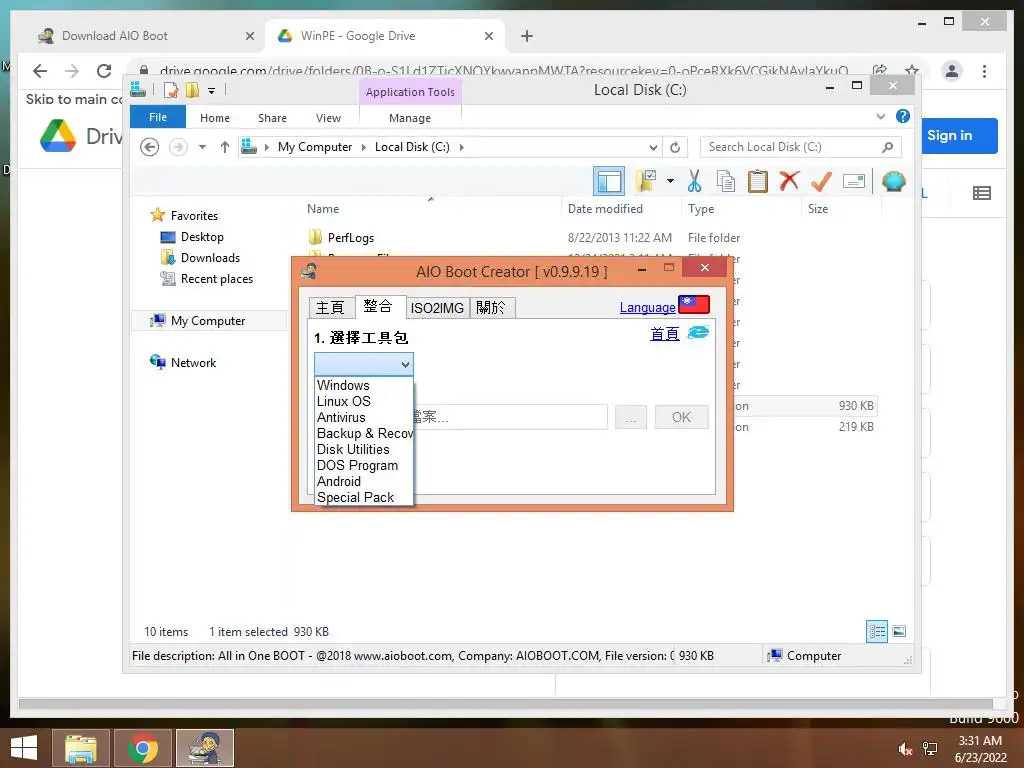This screenshot has width=1024, height=768.
Task: Open File Explorer from the taskbar
Action: click(81, 748)
